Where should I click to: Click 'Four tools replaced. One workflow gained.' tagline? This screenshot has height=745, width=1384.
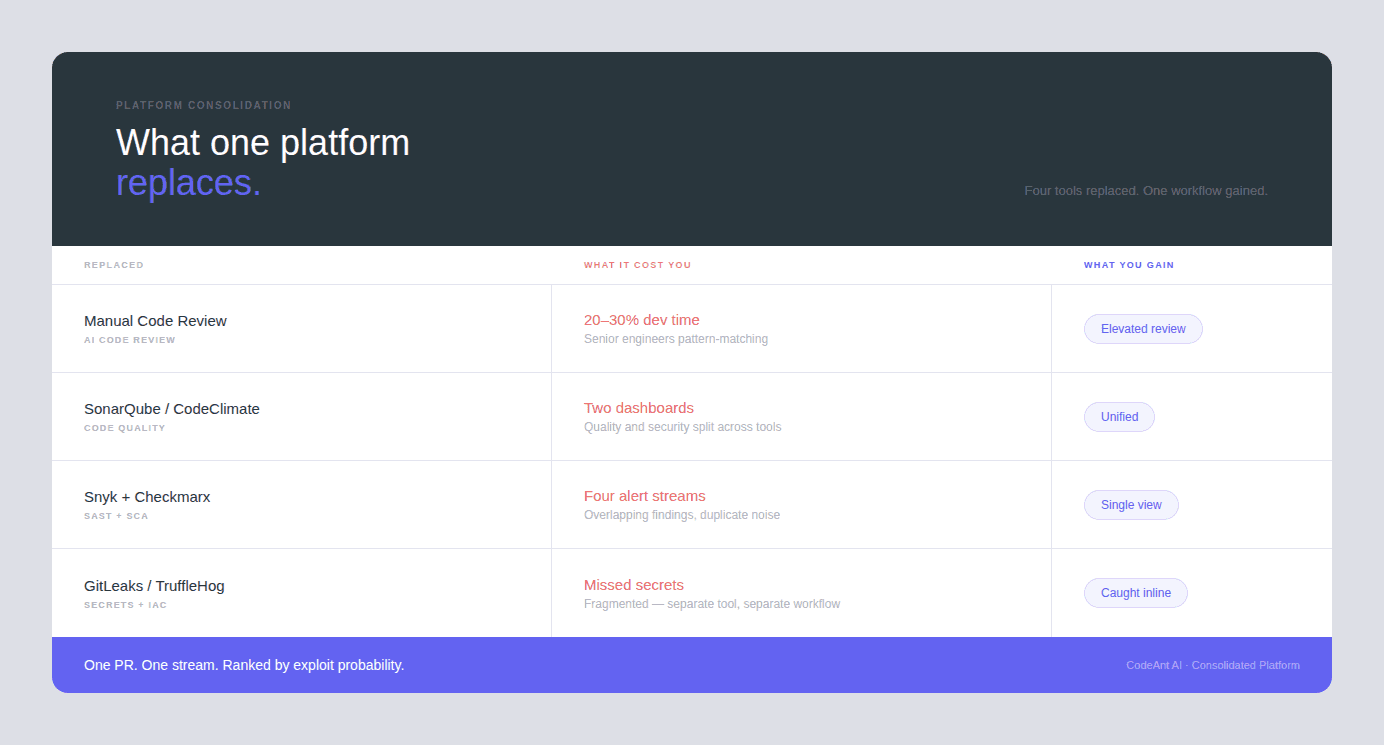click(1146, 190)
